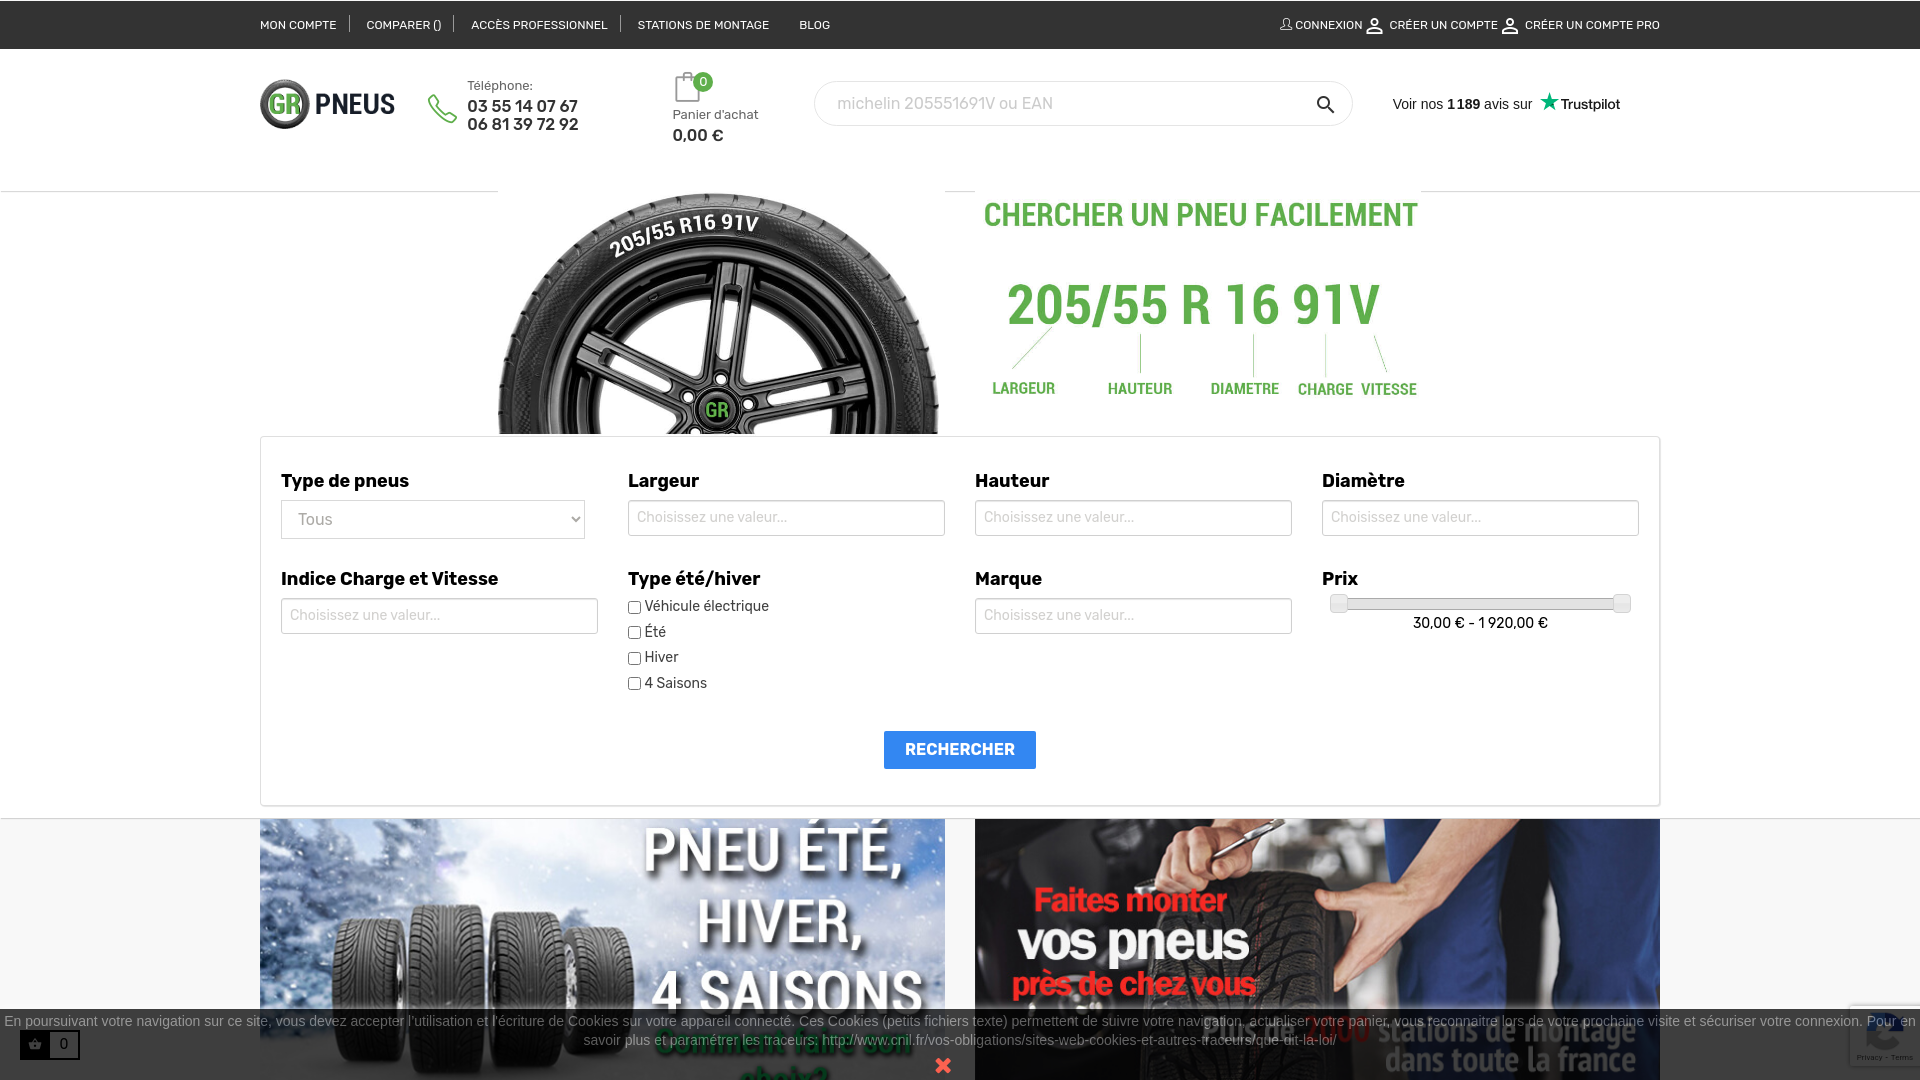Open the Type de pneus dropdown
The width and height of the screenshot is (1920, 1080).
(x=432, y=519)
